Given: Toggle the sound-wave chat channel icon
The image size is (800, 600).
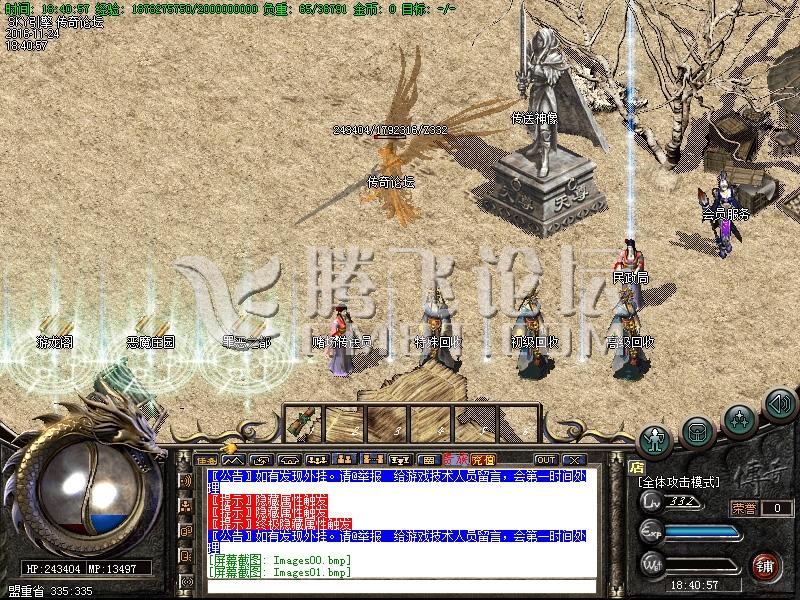Looking at the screenshot, I should 186,481.
